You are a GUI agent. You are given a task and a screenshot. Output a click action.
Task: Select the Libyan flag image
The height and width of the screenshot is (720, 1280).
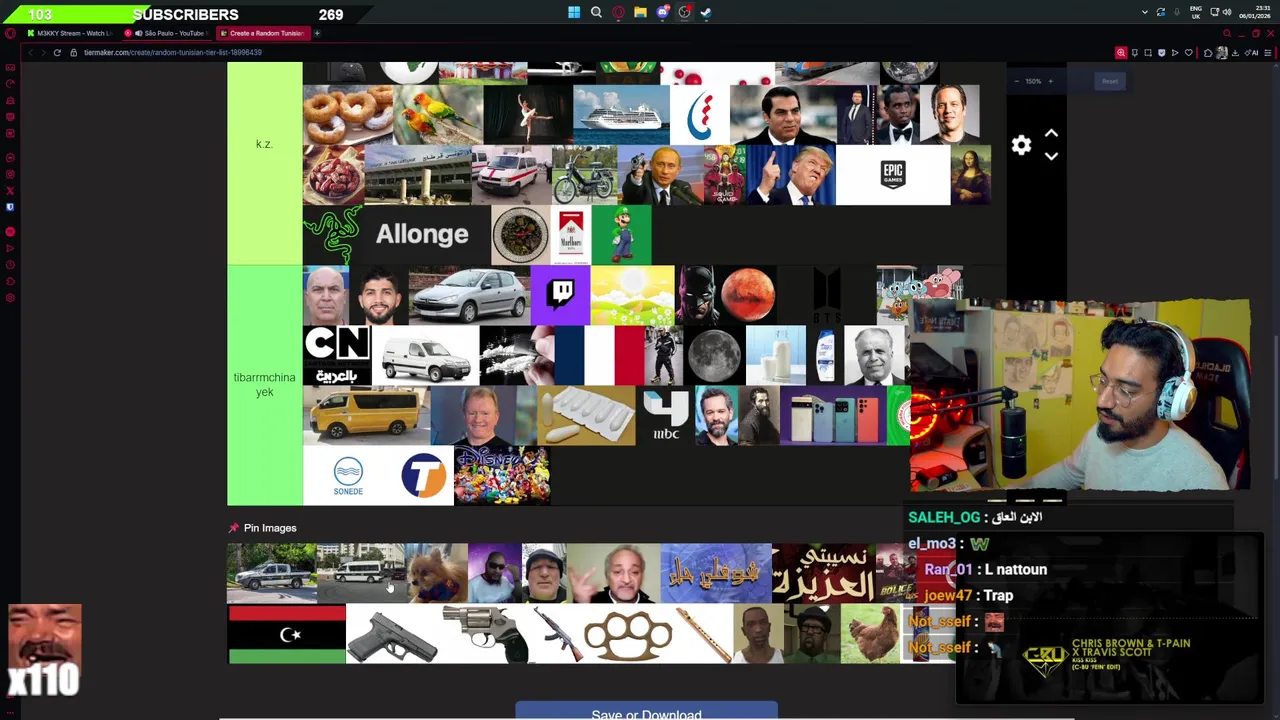coord(287,634)
